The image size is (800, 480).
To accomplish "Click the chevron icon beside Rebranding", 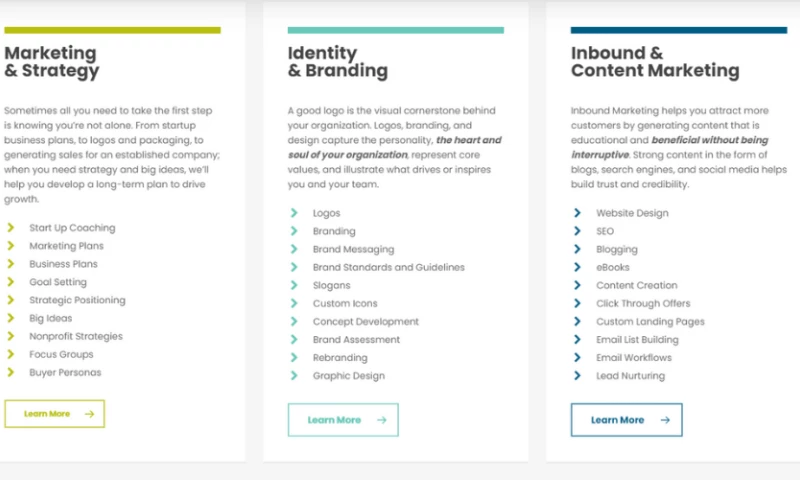I will coord(294,358).
